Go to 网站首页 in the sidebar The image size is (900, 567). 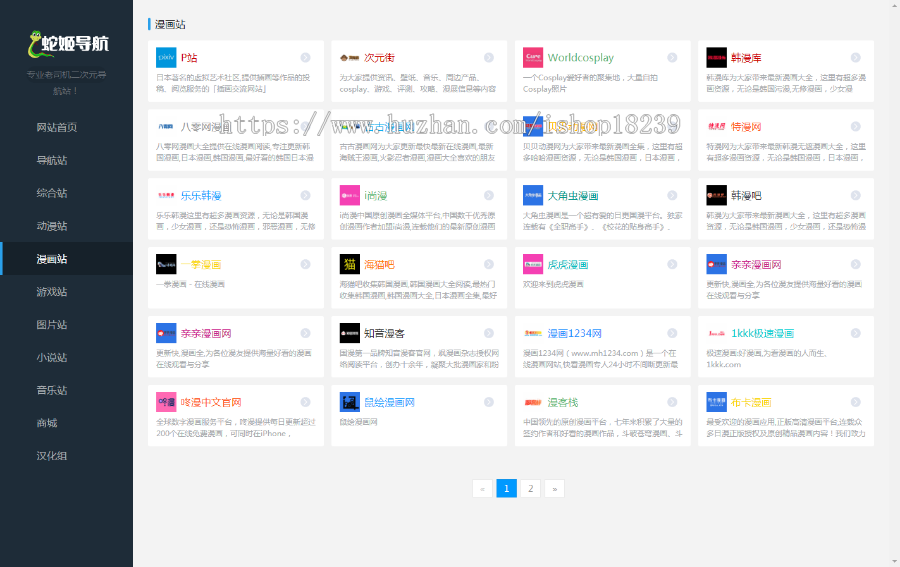[56, 127]
